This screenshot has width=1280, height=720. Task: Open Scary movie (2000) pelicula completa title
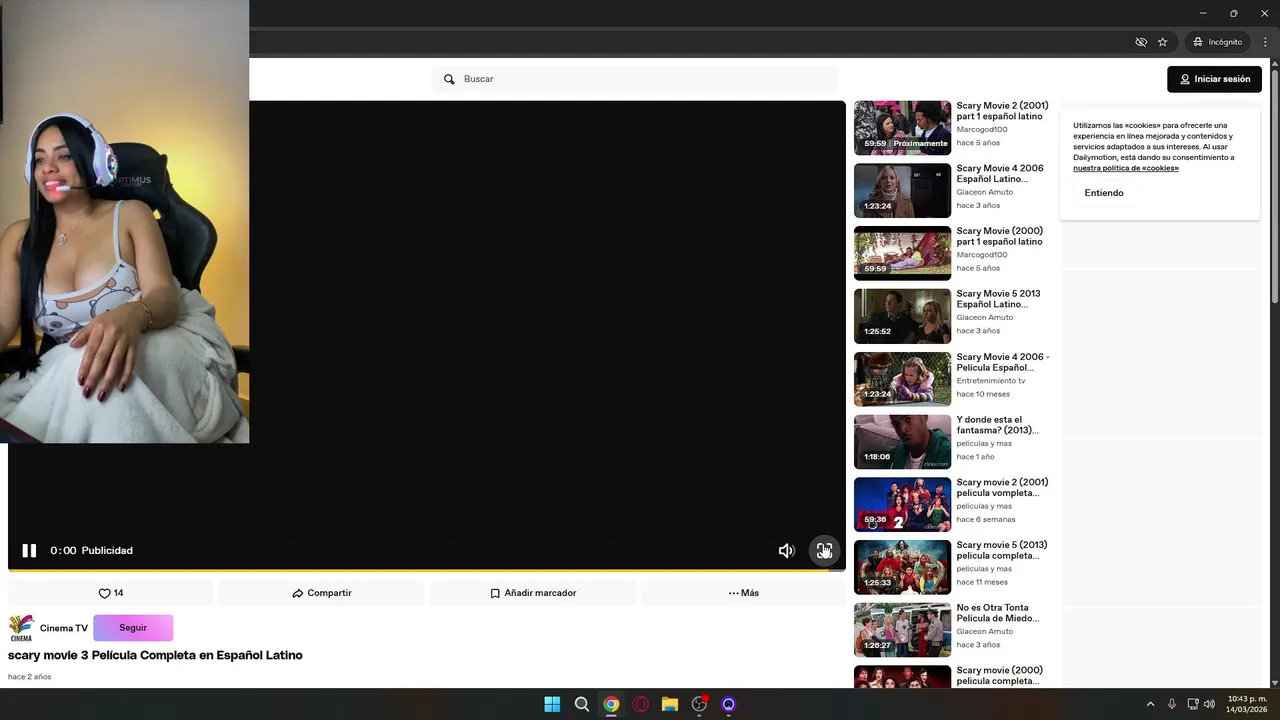[999, 675]
